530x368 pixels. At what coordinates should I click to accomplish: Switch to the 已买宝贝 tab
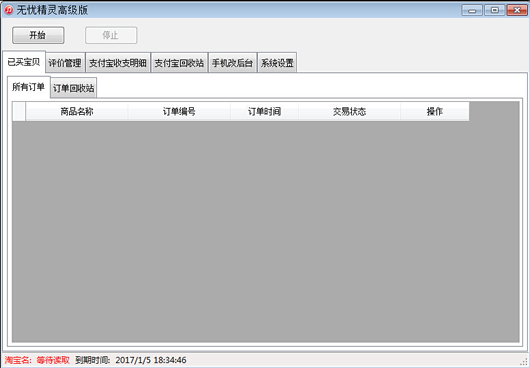coord(24,62)
